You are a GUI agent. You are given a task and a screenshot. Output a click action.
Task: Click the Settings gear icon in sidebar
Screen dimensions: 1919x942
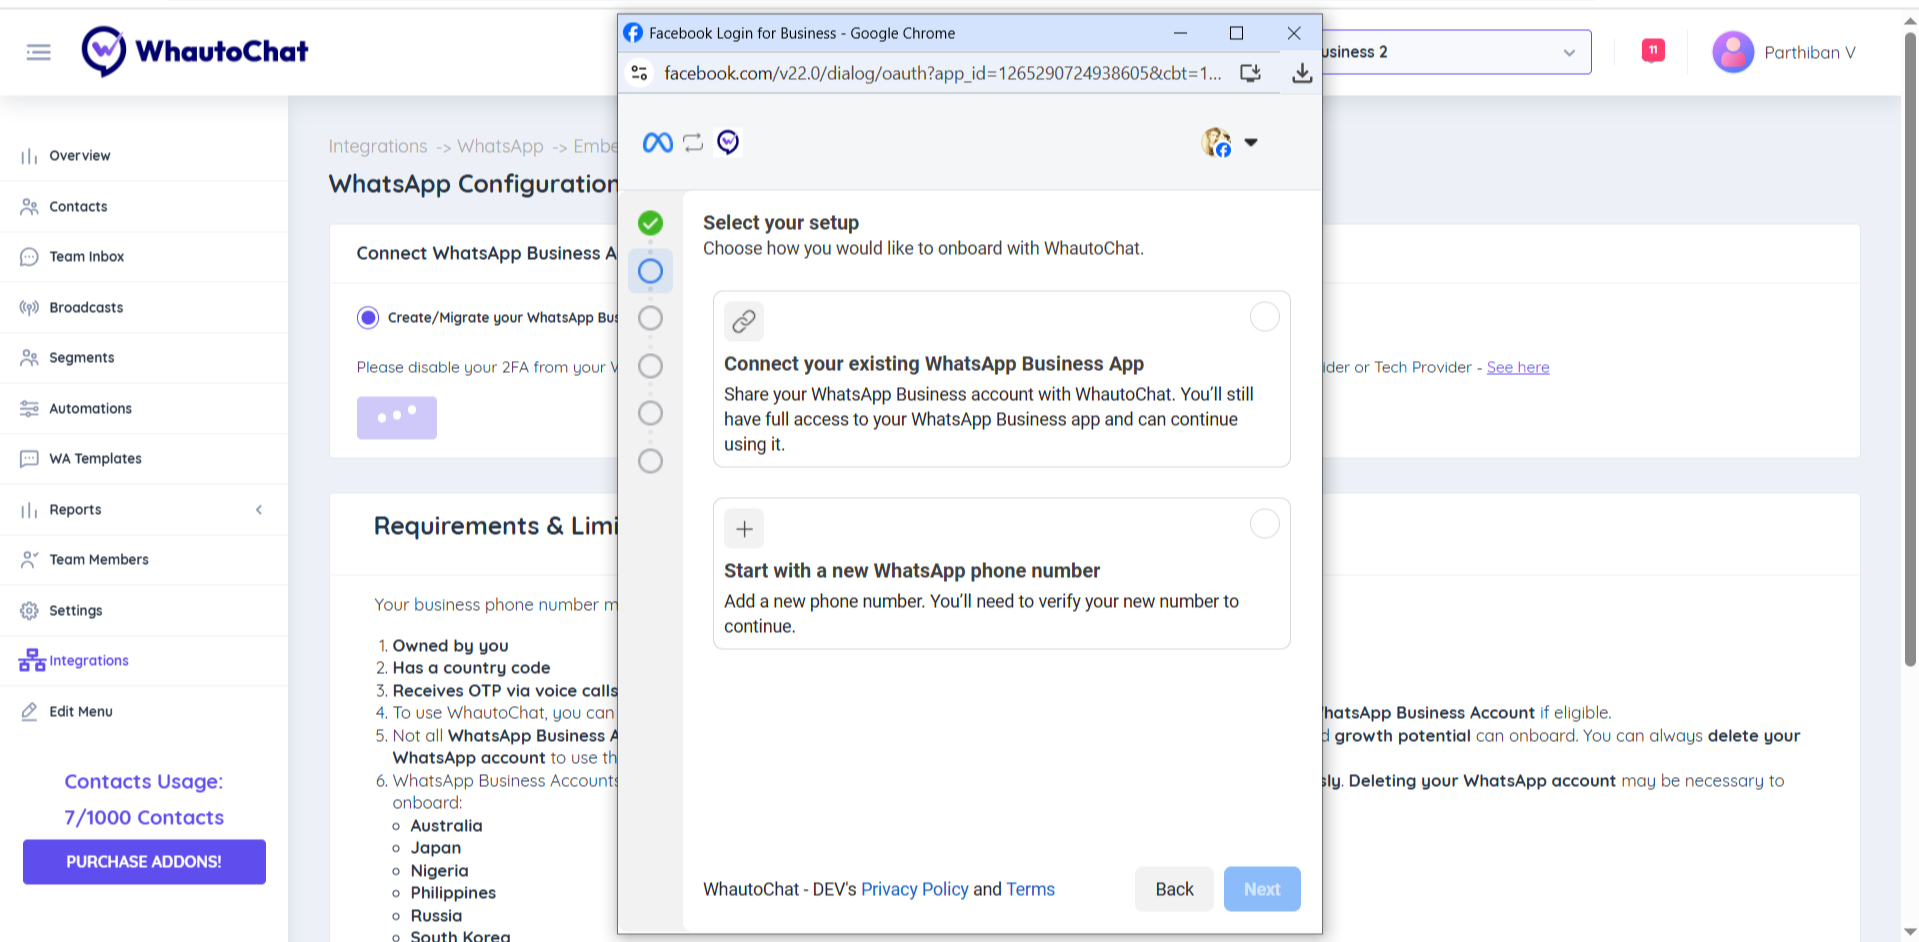click(x=29, y=611)
